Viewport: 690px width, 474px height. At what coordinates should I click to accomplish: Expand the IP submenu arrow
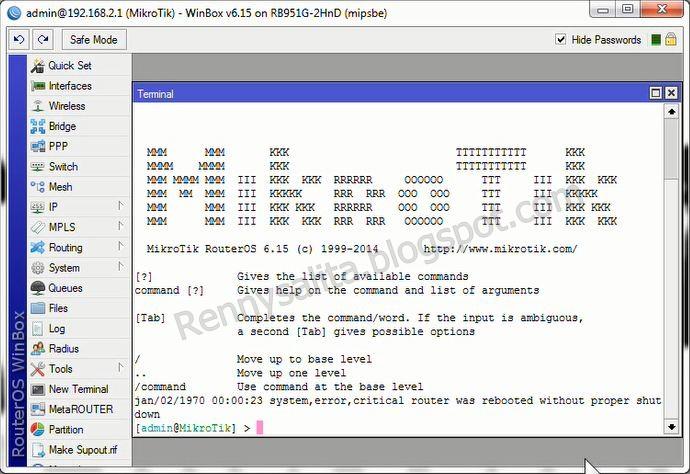(121, 206)
